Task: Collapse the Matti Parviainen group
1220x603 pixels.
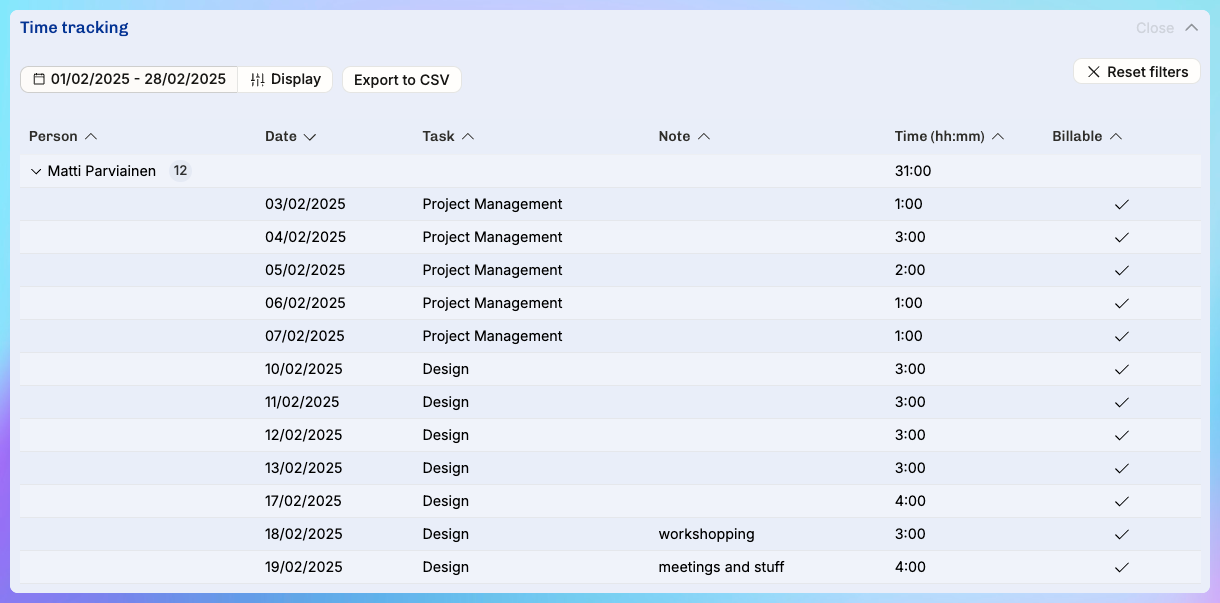Action: 36,171
